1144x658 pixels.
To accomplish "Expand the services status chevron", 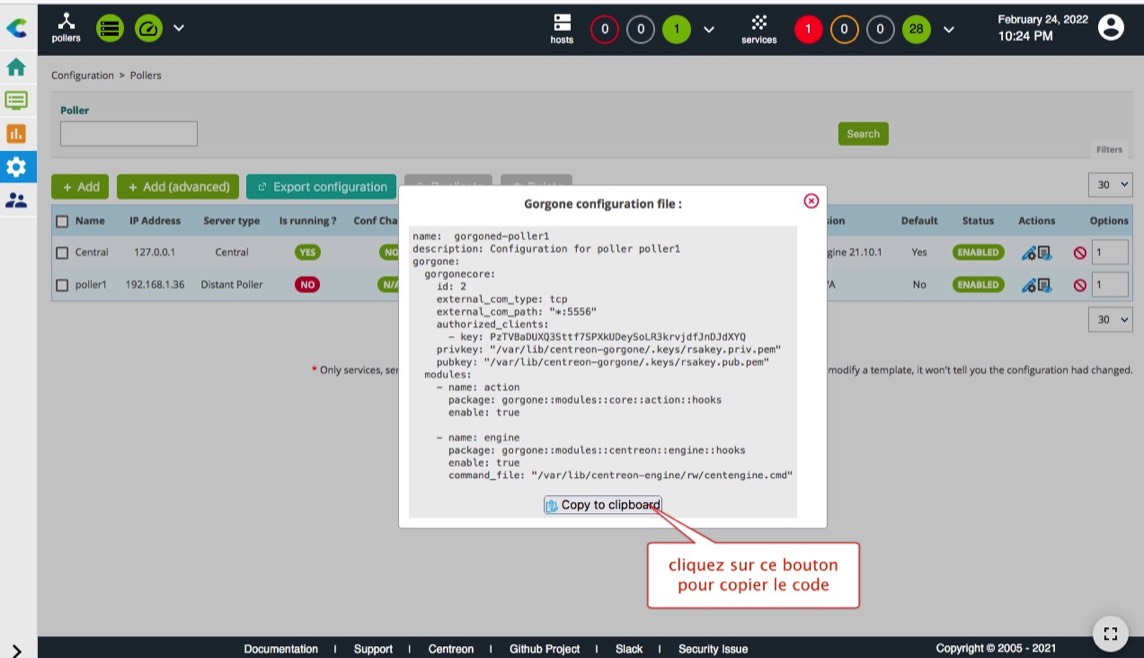I will (x=948, y=29).
